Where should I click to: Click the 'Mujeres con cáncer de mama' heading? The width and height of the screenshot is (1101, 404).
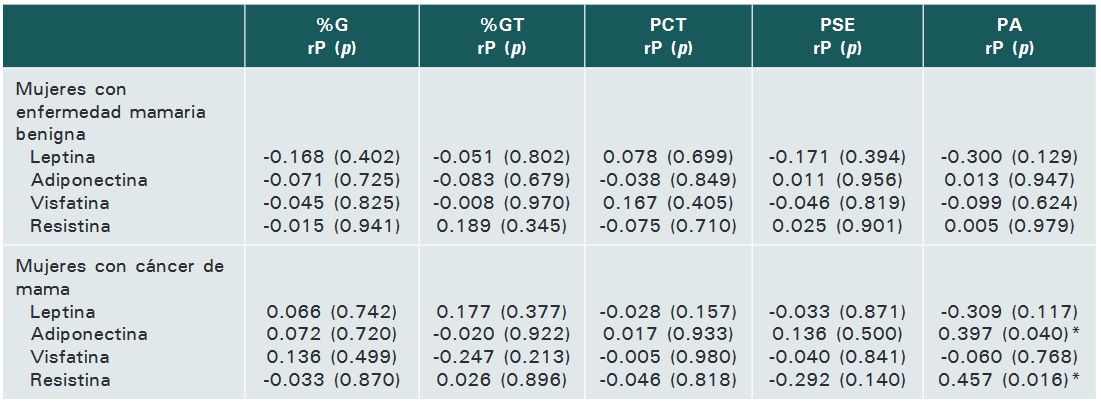pyautogui.click(x=120, y=276)
